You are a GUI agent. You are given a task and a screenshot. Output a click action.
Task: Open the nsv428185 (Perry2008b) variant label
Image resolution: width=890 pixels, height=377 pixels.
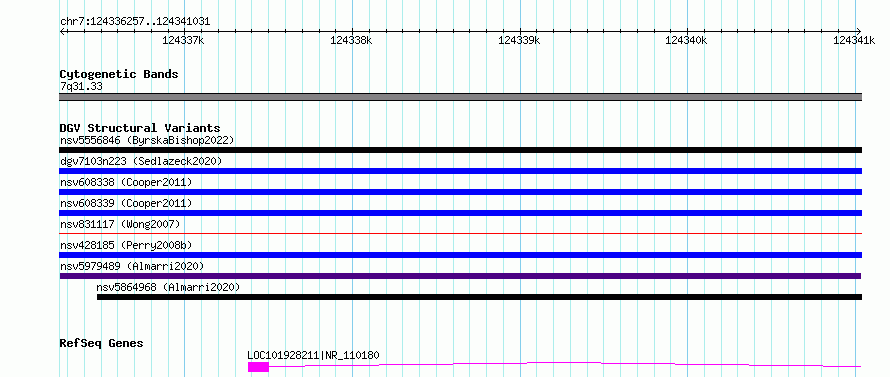pos(126,245)
